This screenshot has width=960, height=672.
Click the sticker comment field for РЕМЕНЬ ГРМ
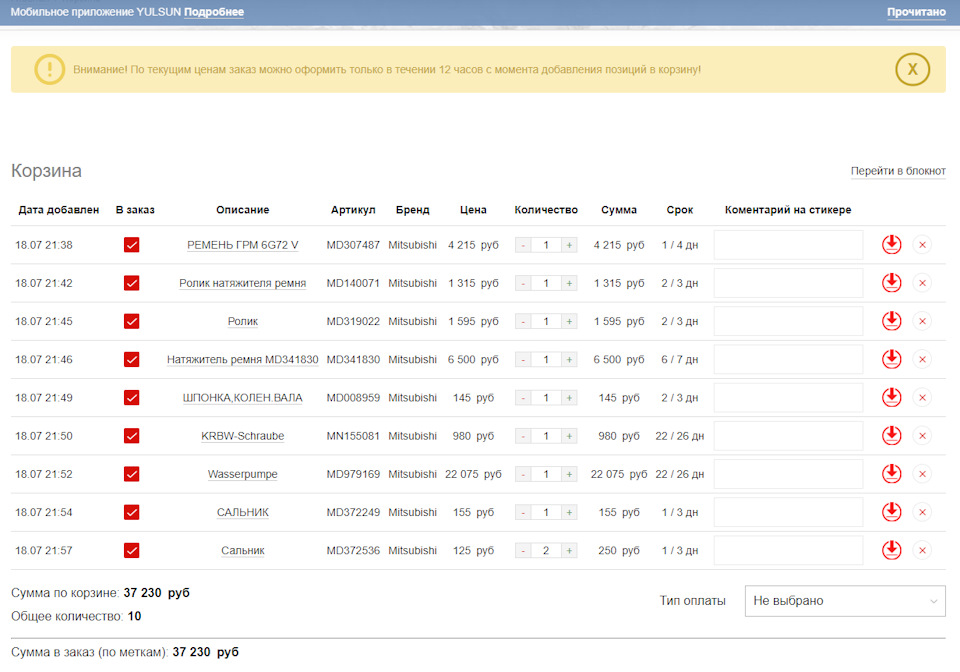point(789,245)
